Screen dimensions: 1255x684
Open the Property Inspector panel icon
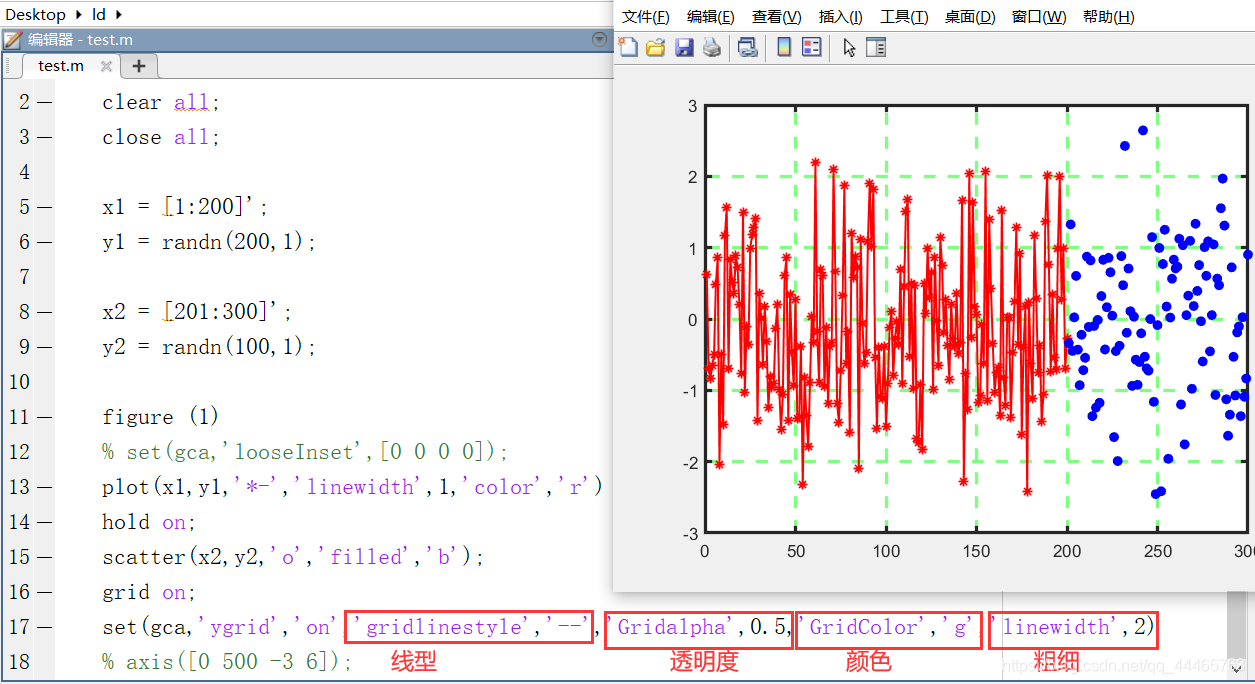point(876,47)
